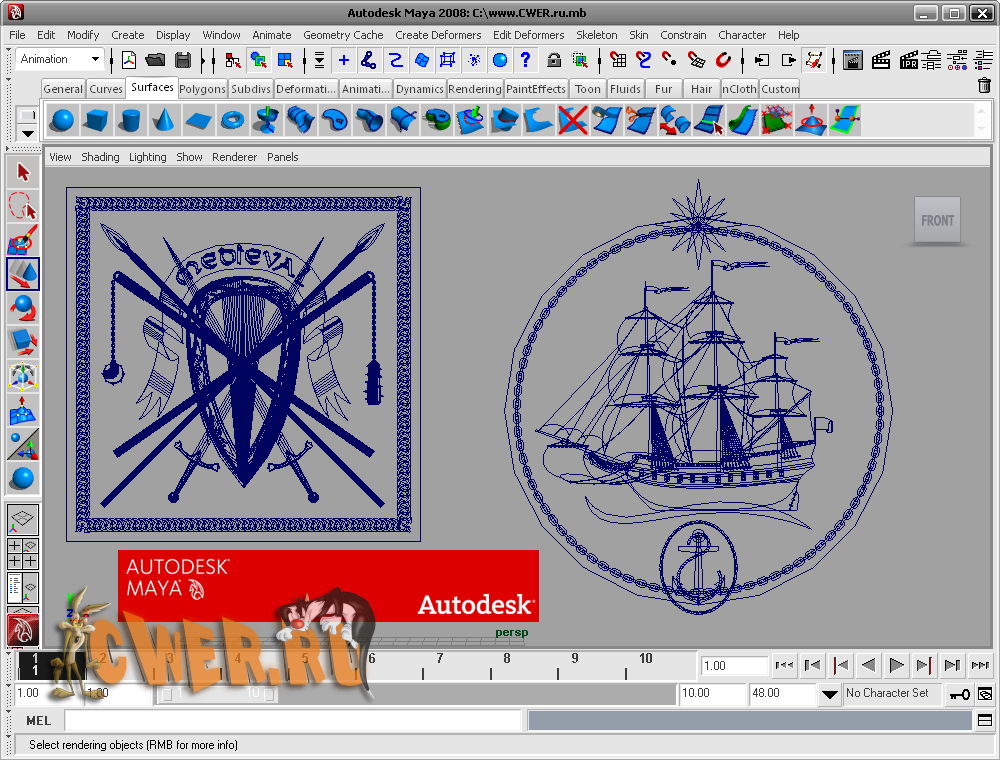Create a NURBS sphere from the shelf

(x=62, y=121)
